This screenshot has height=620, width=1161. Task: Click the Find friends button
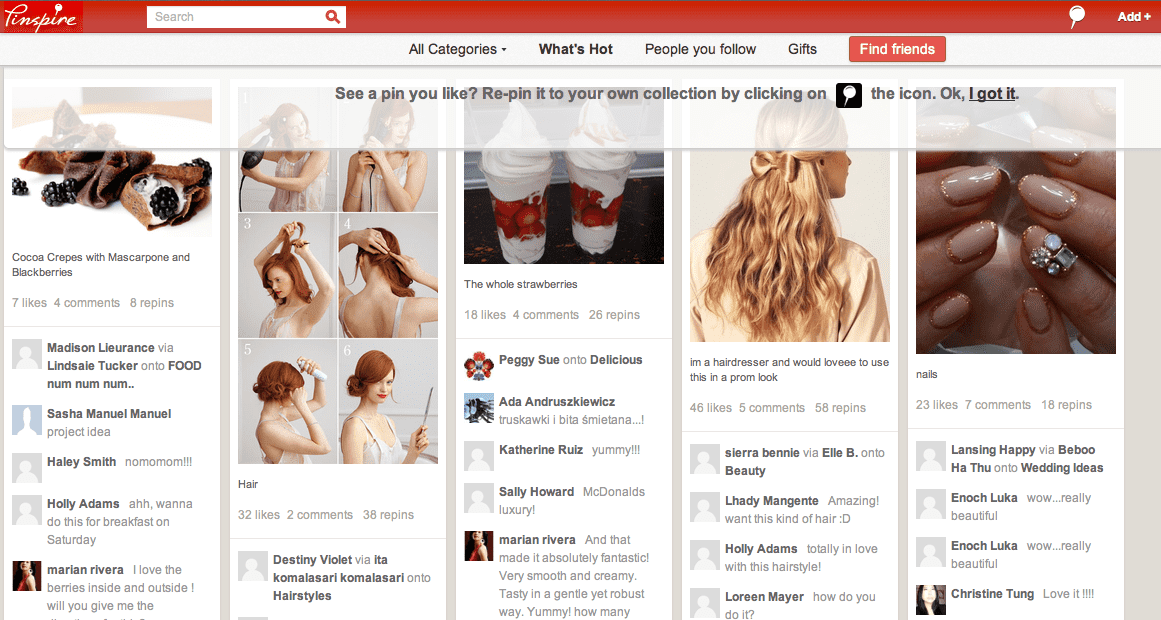pyautogui.click(x=897, y=49)
